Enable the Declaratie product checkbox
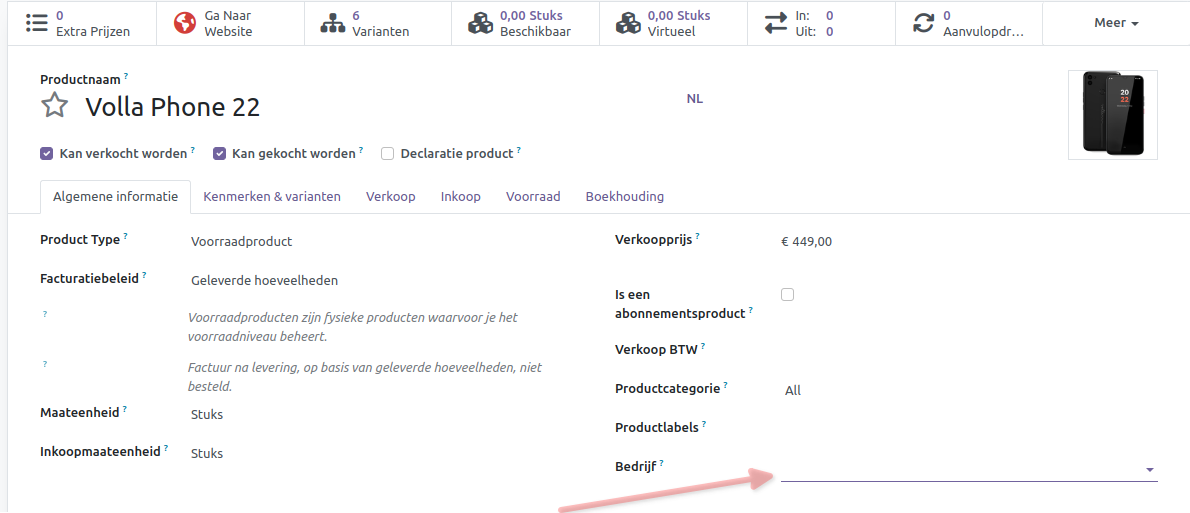The width and height of the screenshot is (1190, 513). click(x=387, y=154)
